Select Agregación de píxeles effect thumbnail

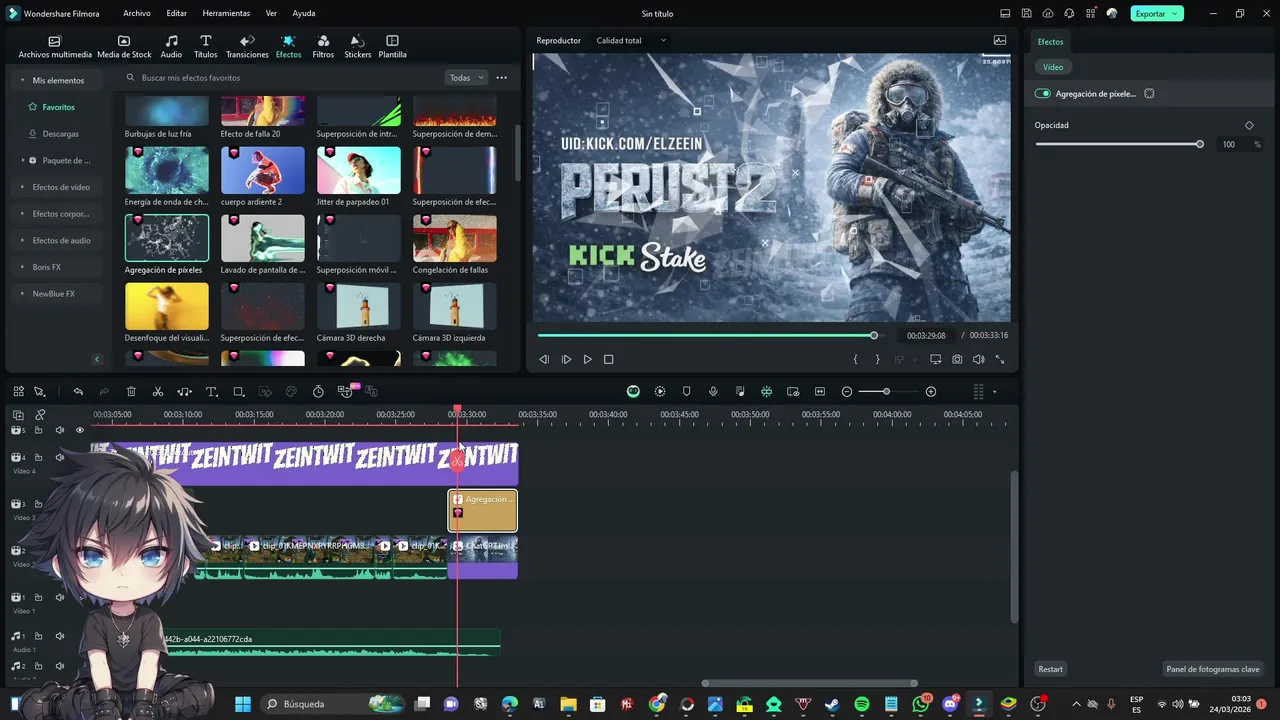[167, 238]
